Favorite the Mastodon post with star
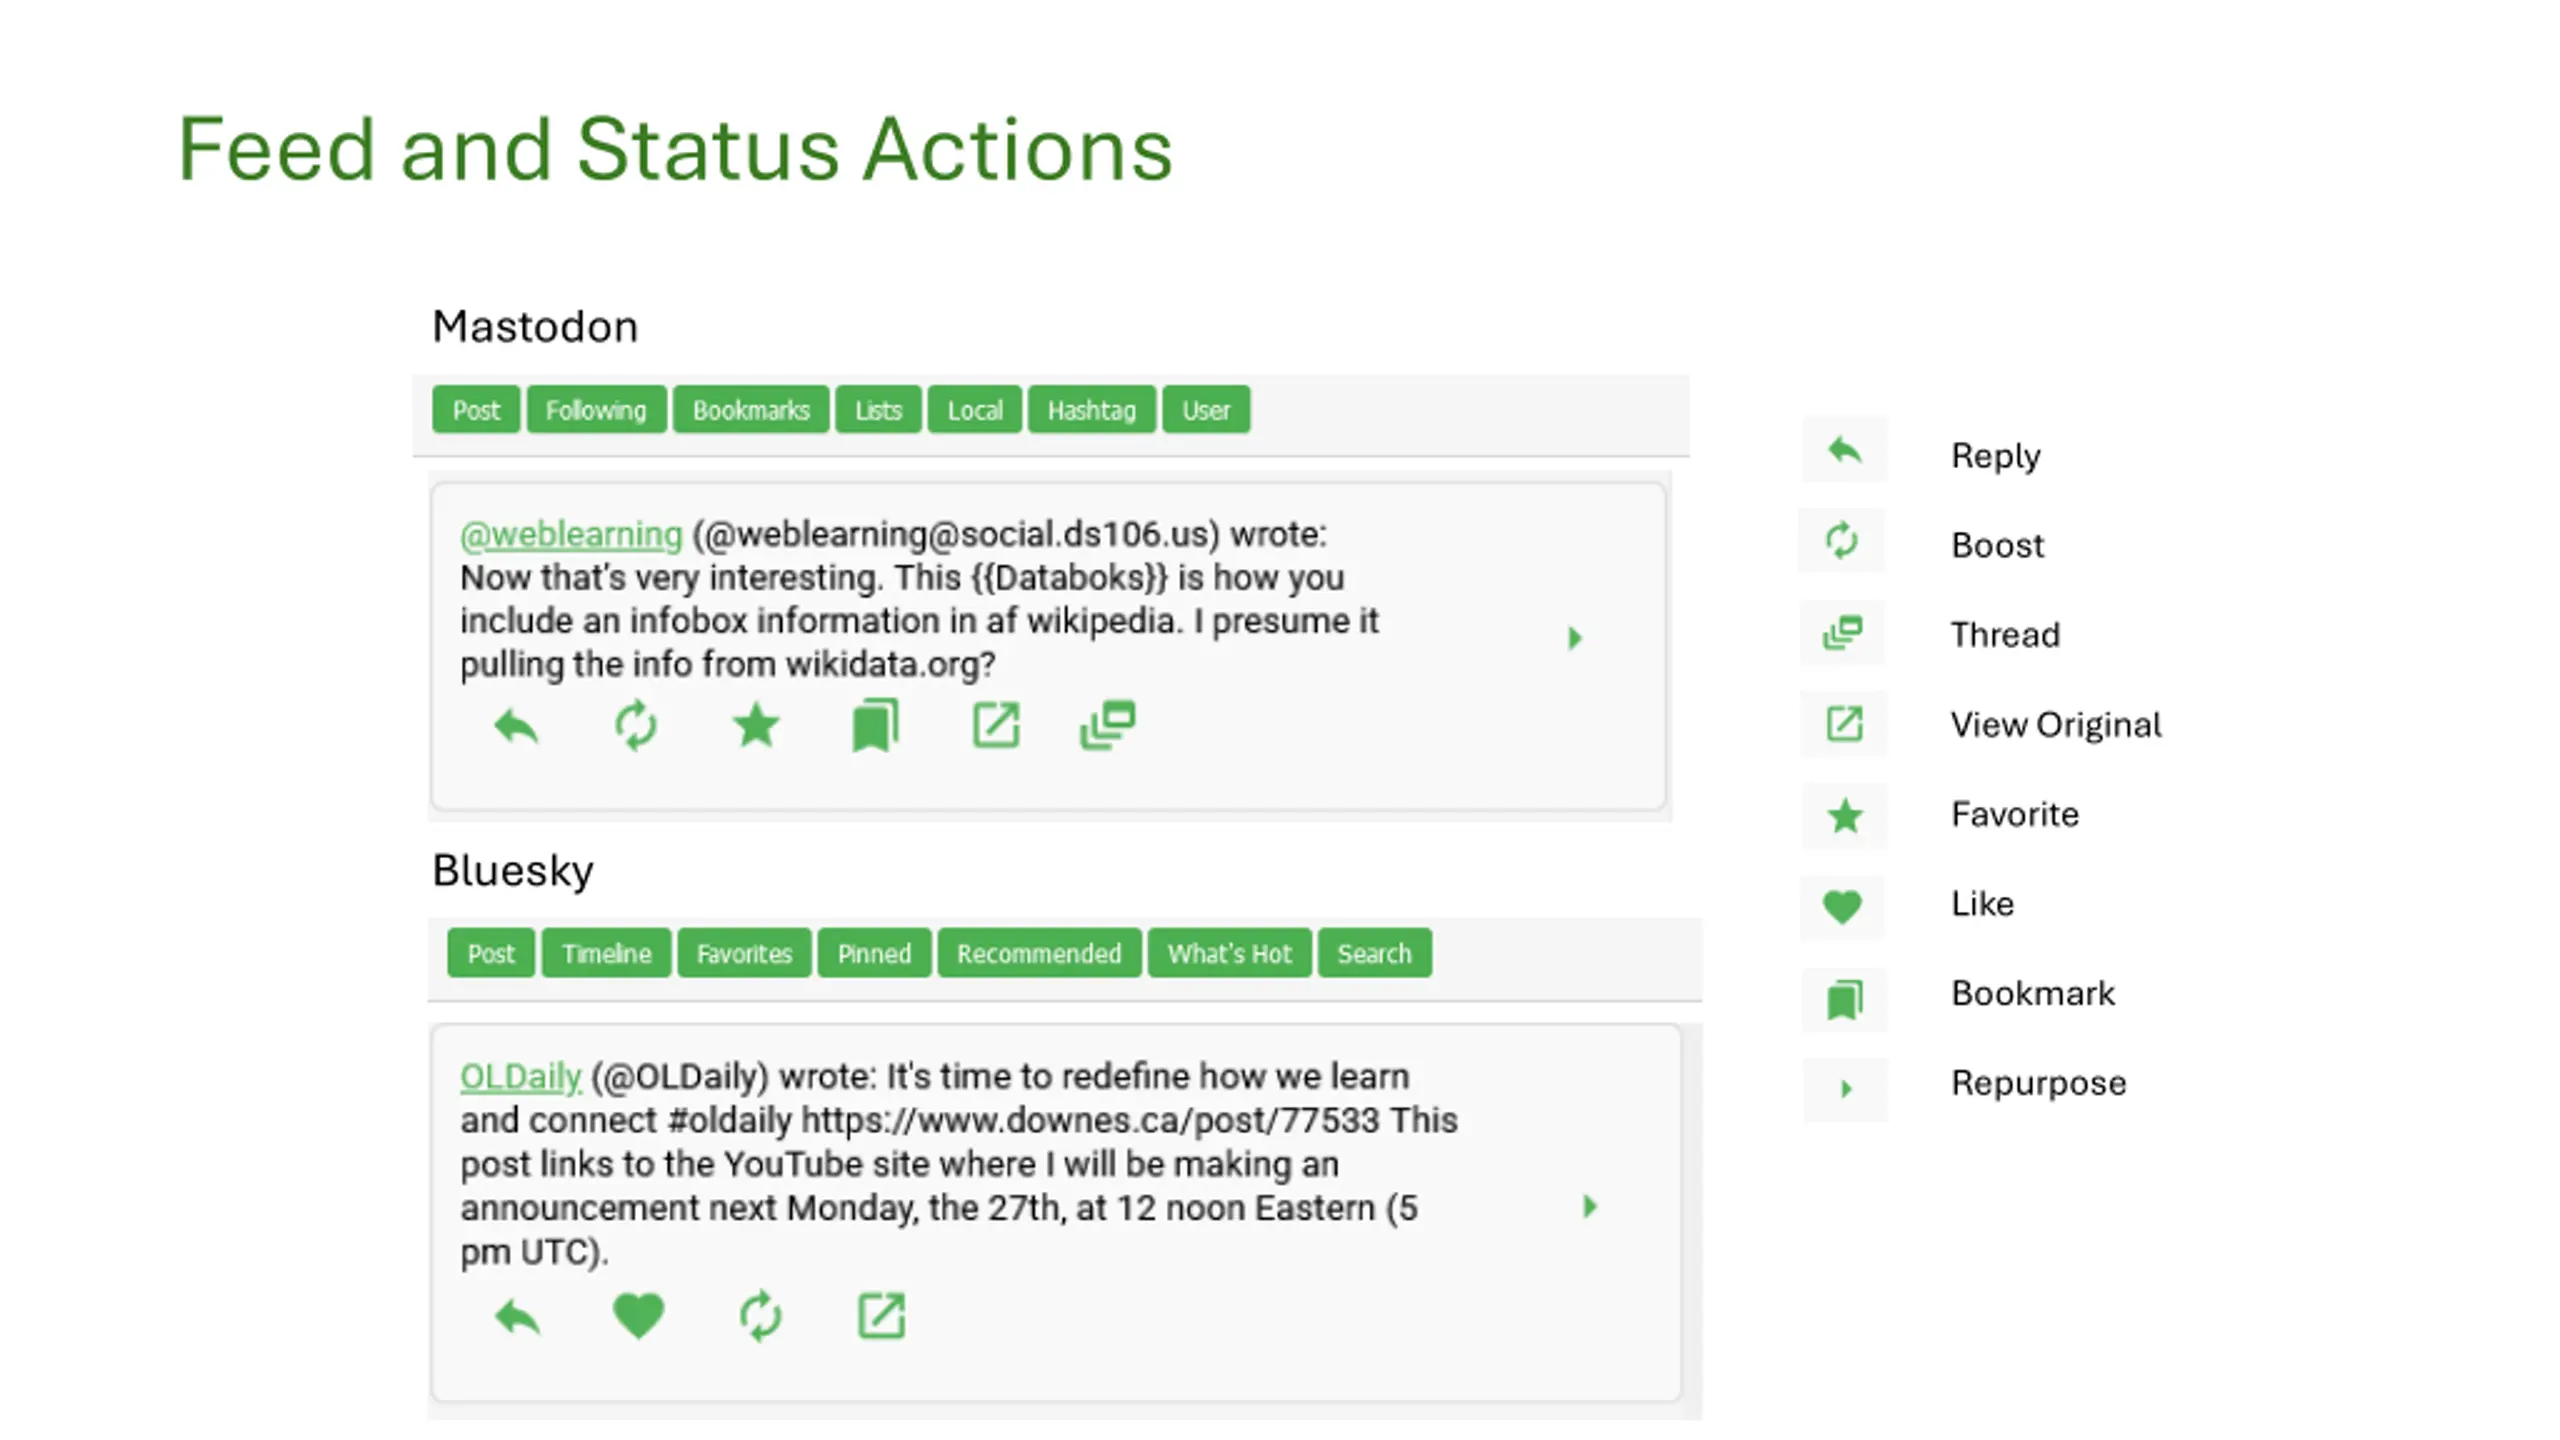Screen dimensions: 2560x1440 click(x=756, y=725)
